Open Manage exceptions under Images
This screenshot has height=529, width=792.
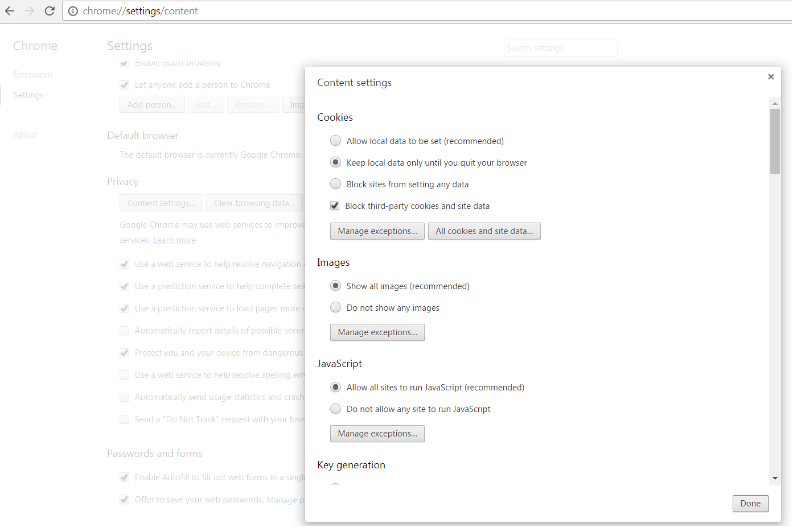[377, 332]
